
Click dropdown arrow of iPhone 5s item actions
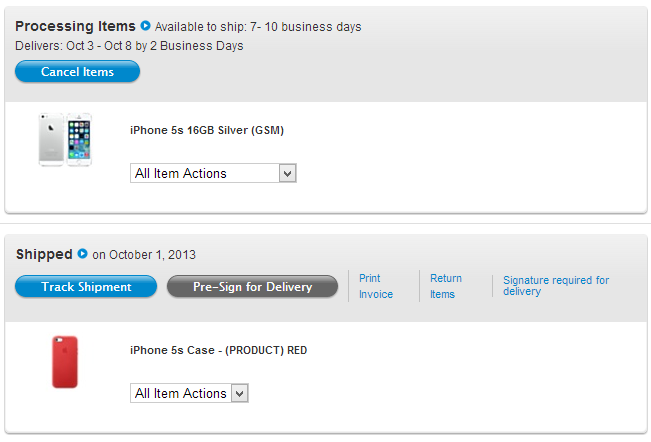coord(287,173)
